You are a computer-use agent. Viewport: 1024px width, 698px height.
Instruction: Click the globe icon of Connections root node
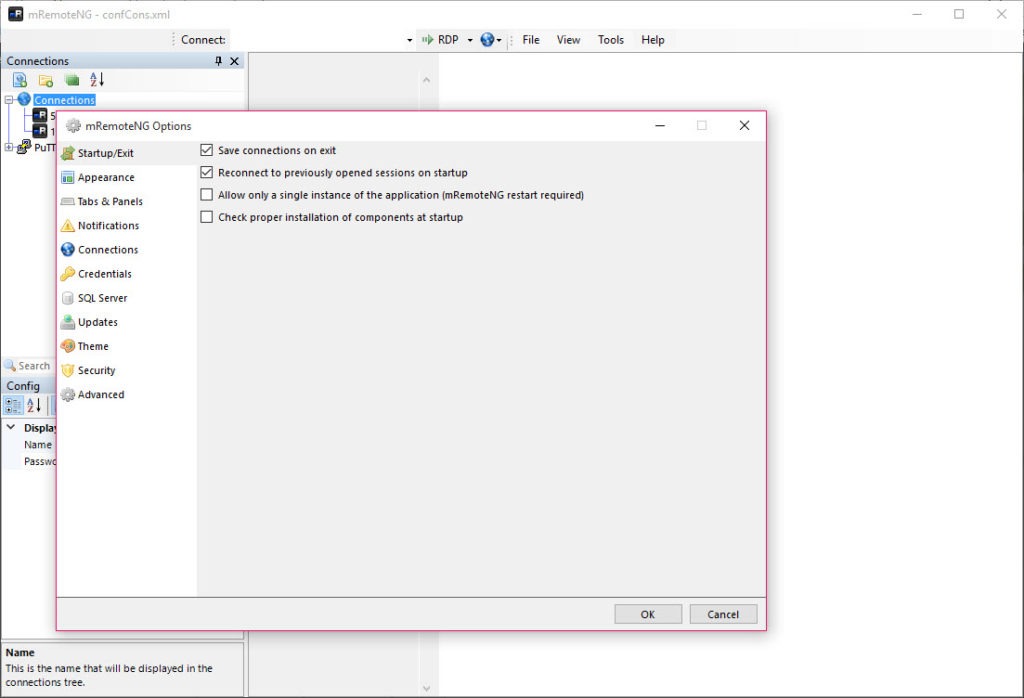coord(24,99)
